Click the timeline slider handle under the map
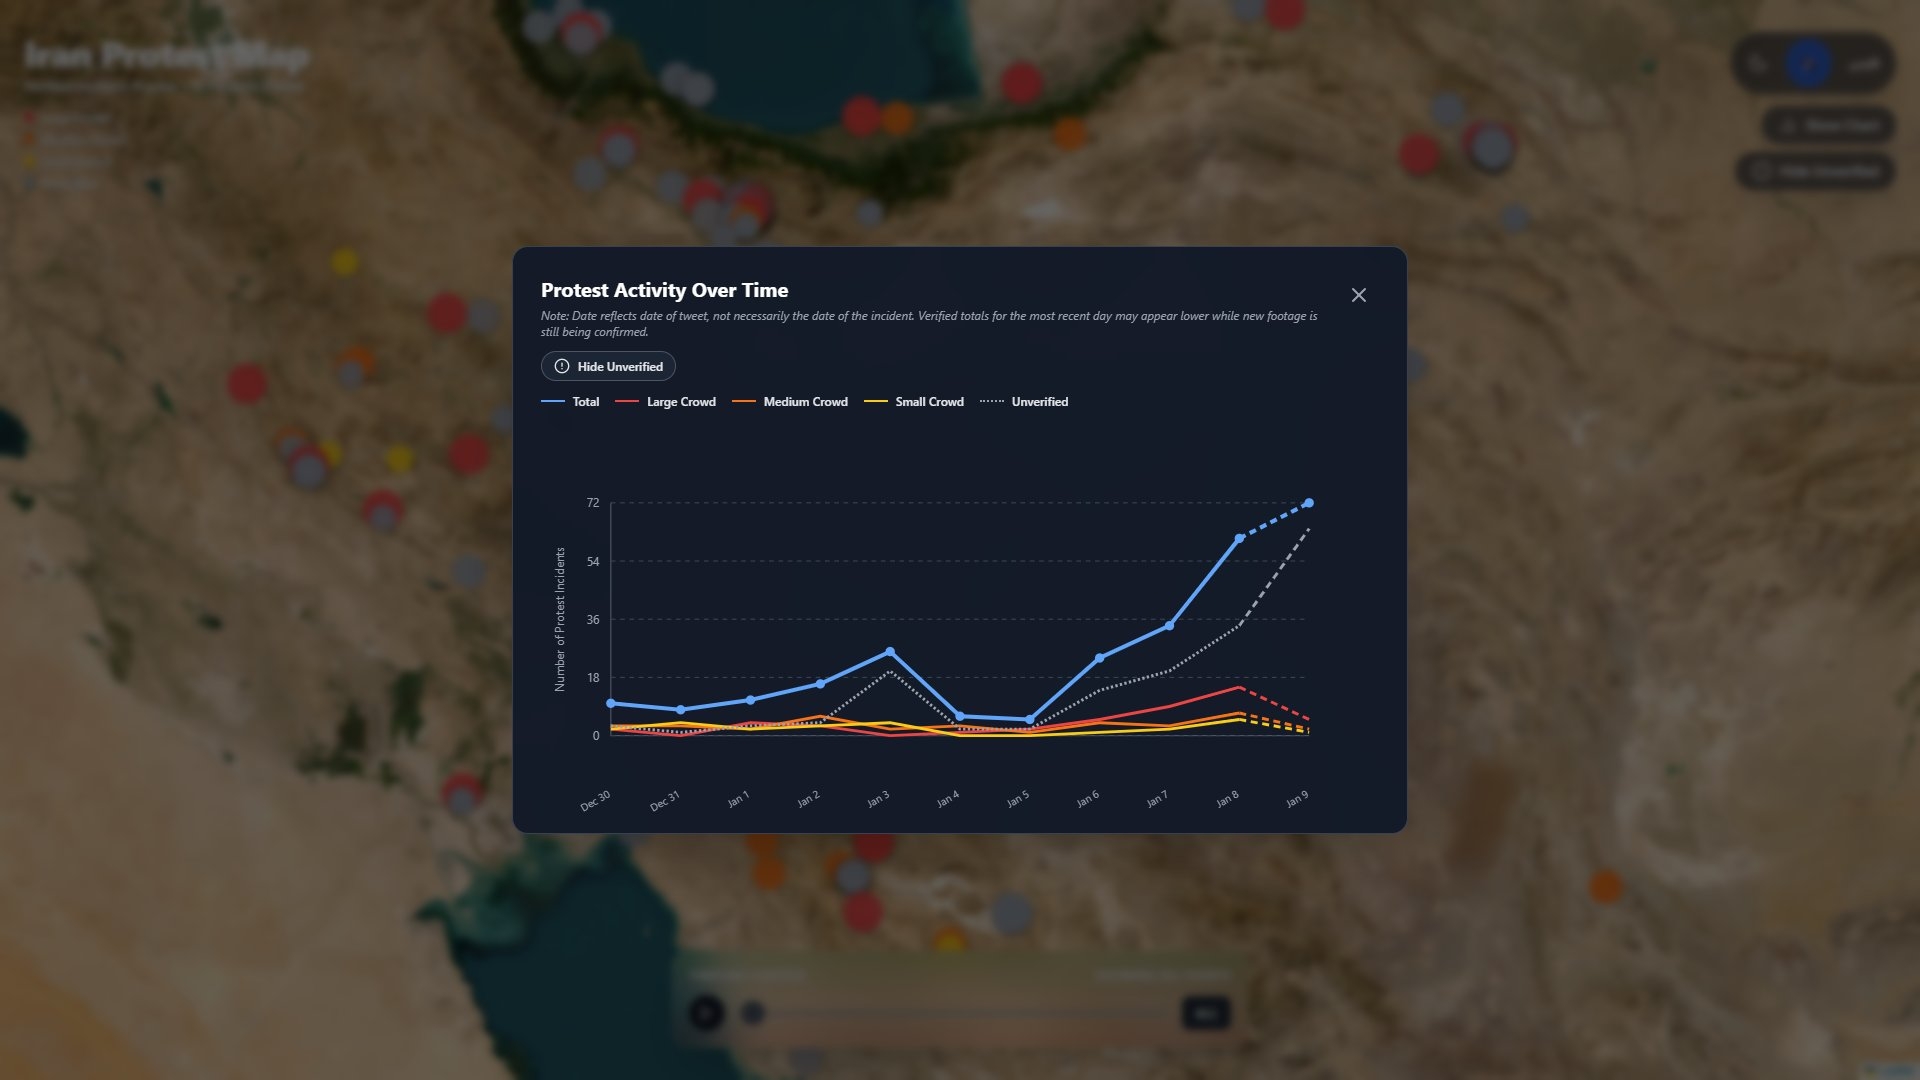The image size is (1920, 1080). click(x=753, y=1014)
